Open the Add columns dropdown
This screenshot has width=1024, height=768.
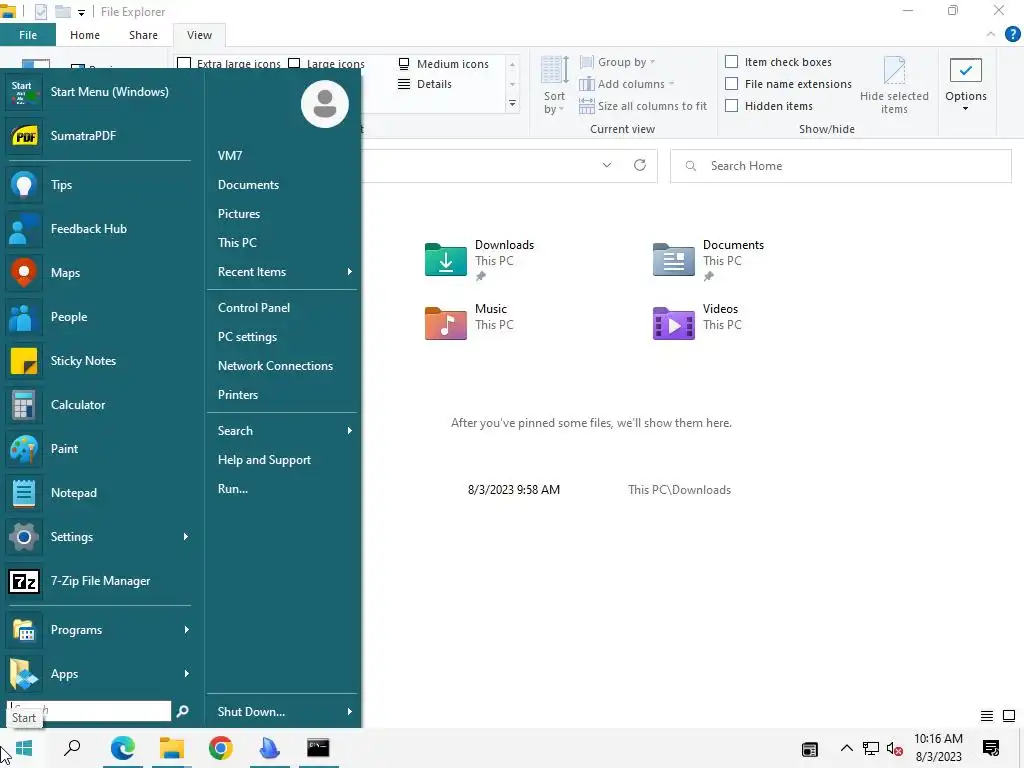coord(627,84)
